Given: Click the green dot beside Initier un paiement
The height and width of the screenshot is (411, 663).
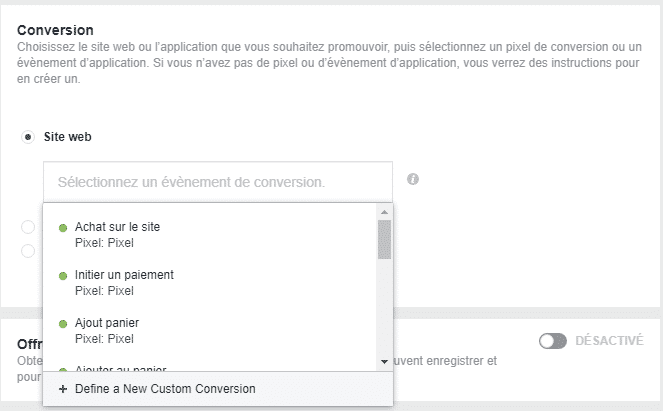Looking at the screenshot, I should 64,275.
